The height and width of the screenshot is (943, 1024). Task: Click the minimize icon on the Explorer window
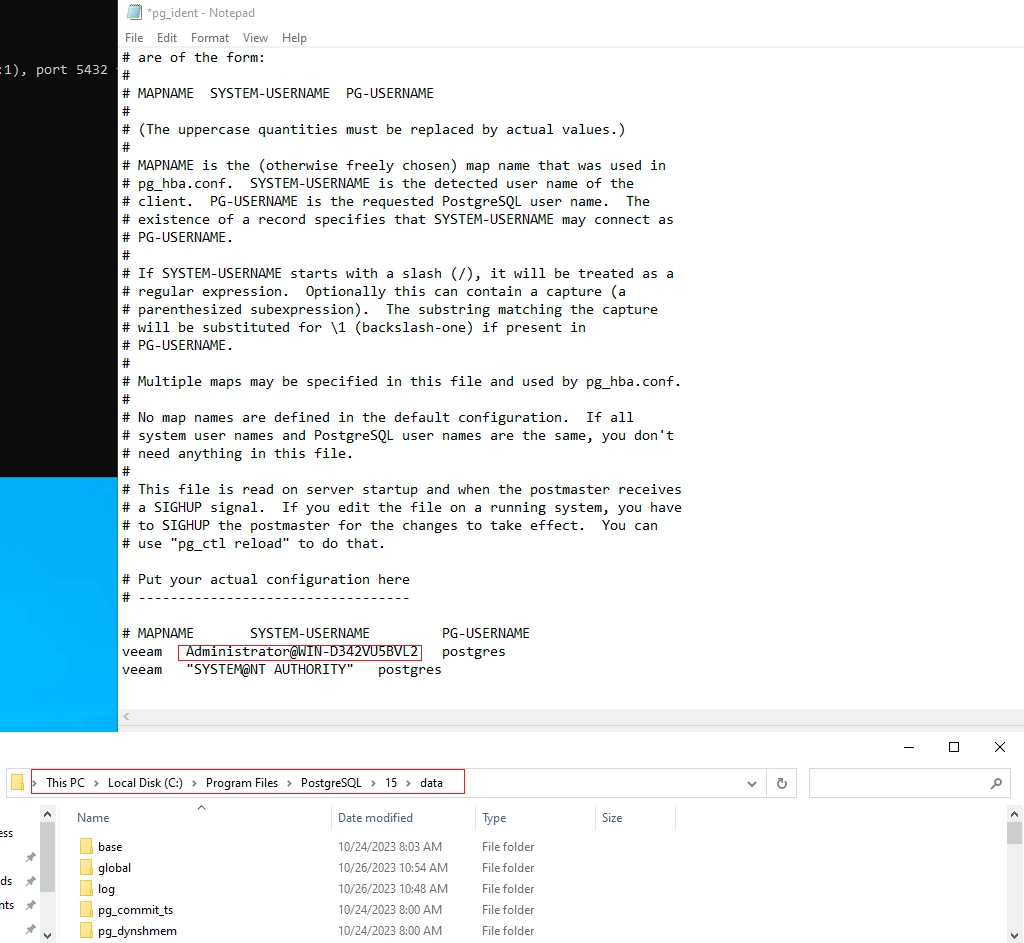[x=908, y=747]
